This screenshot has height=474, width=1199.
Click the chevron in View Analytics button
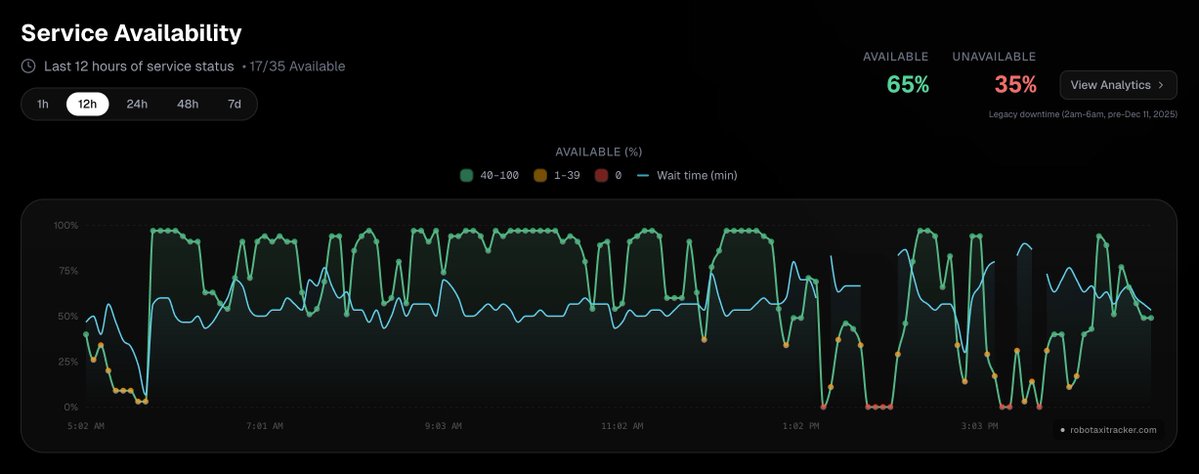[1162, 85]
